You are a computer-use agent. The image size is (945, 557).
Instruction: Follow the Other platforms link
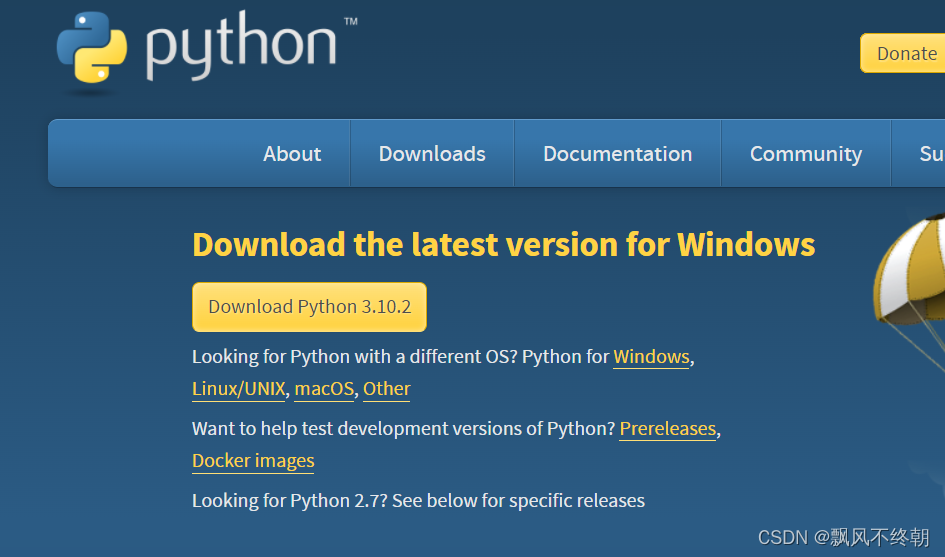386,389
